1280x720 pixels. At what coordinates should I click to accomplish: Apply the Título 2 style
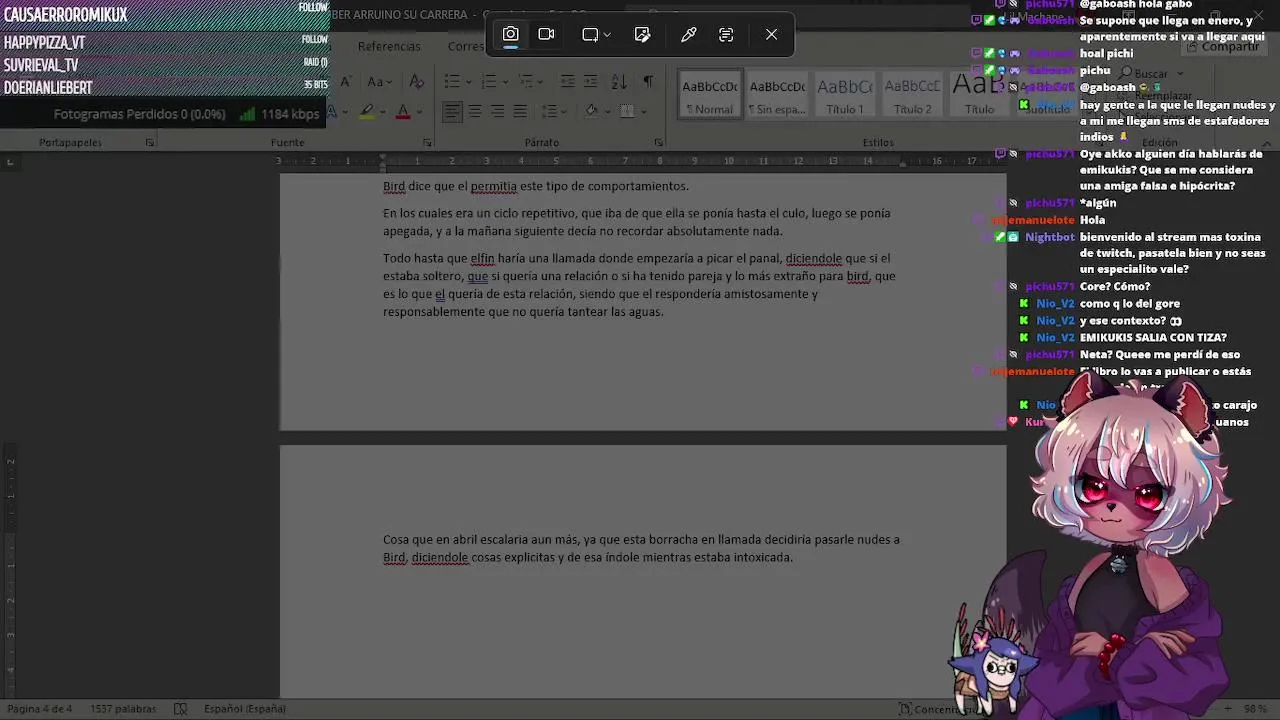coord(912,95)
